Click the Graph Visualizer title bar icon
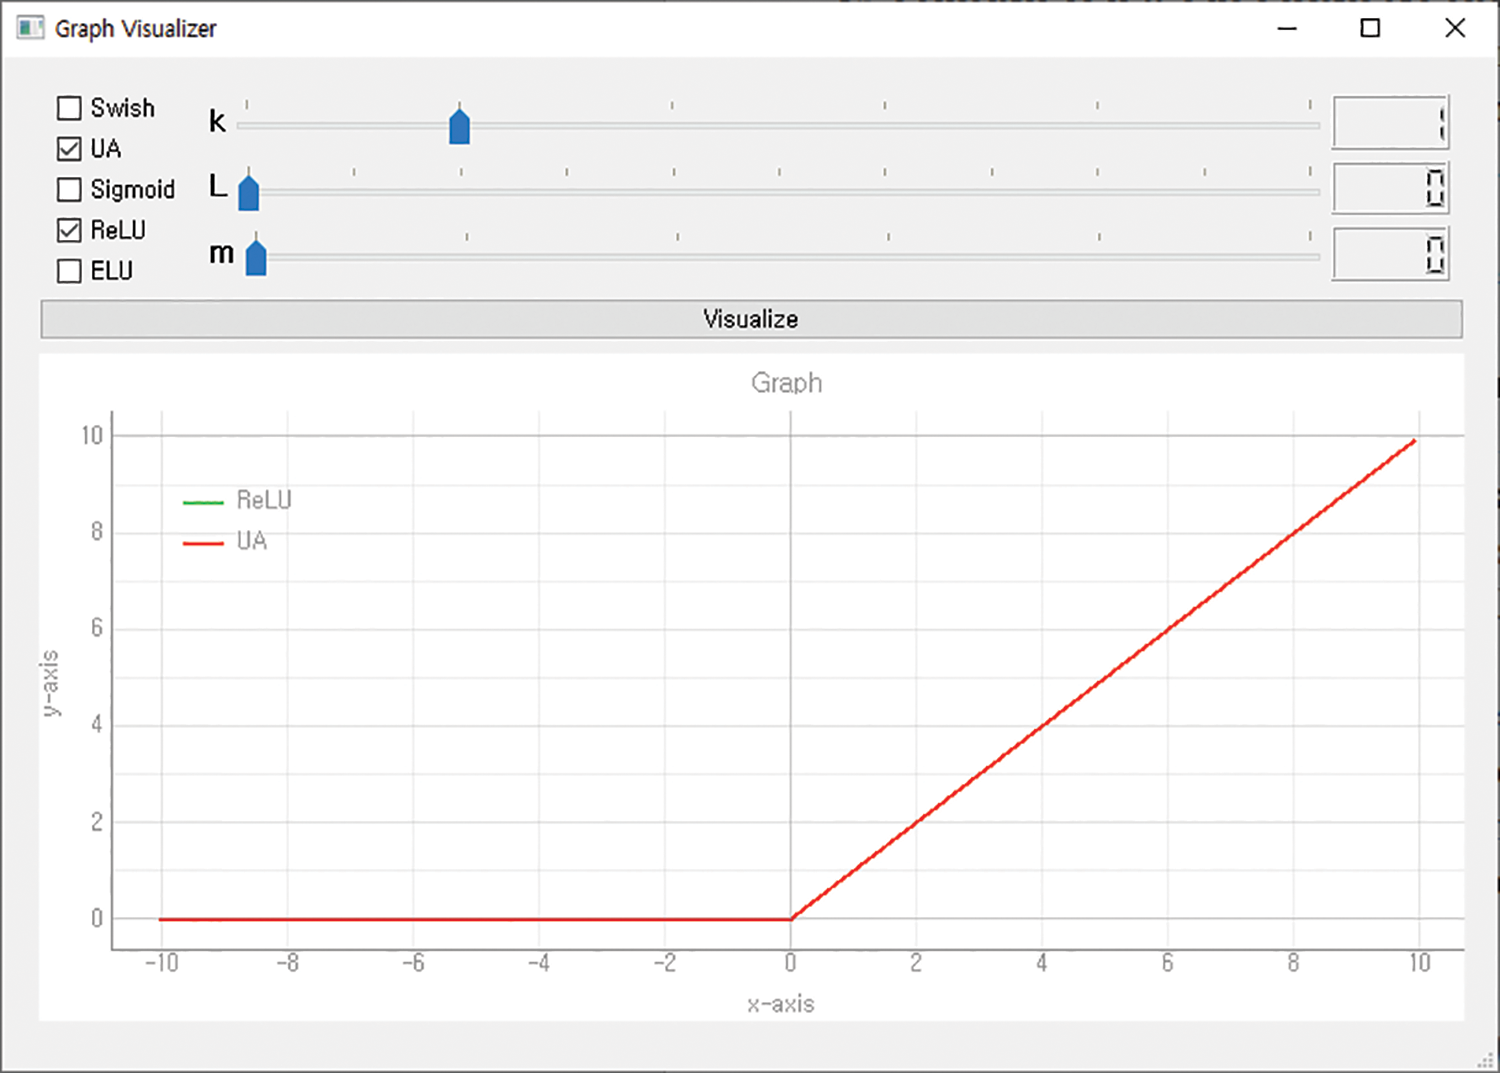 (x=30, y=28)
